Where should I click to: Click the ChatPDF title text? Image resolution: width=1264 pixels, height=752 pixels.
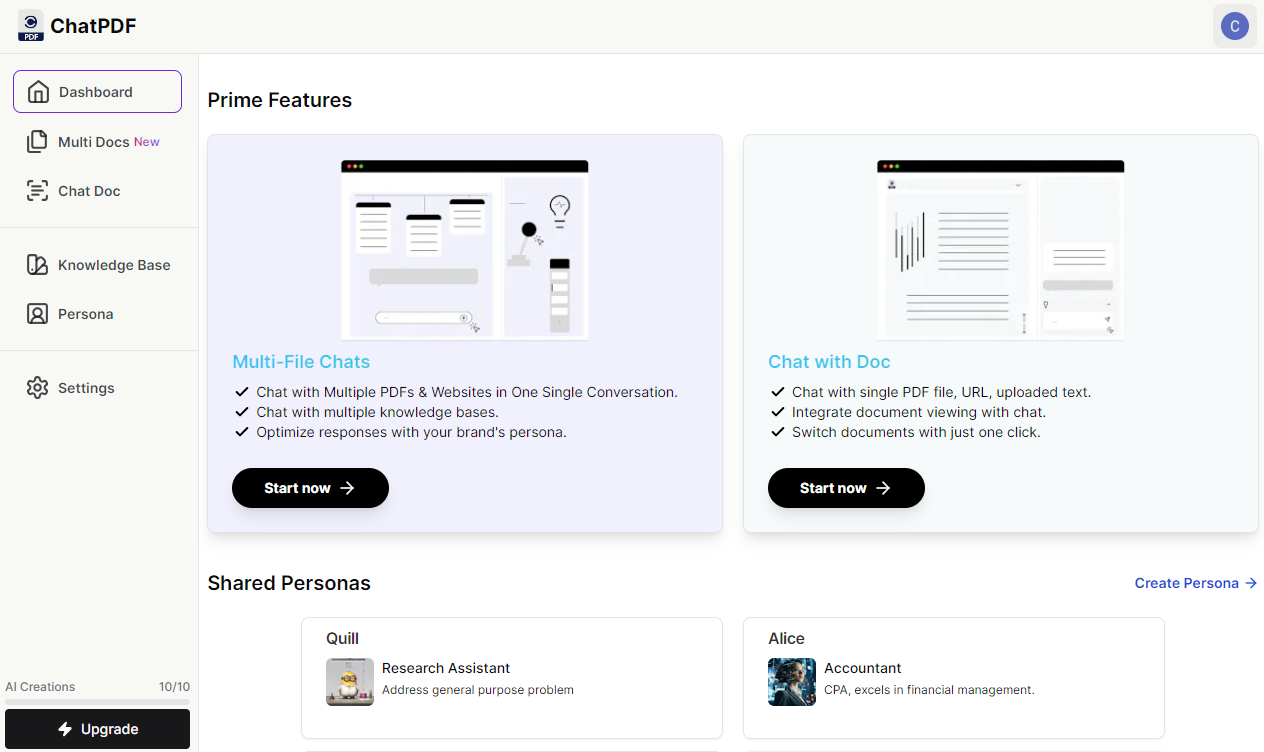(93, 26)
